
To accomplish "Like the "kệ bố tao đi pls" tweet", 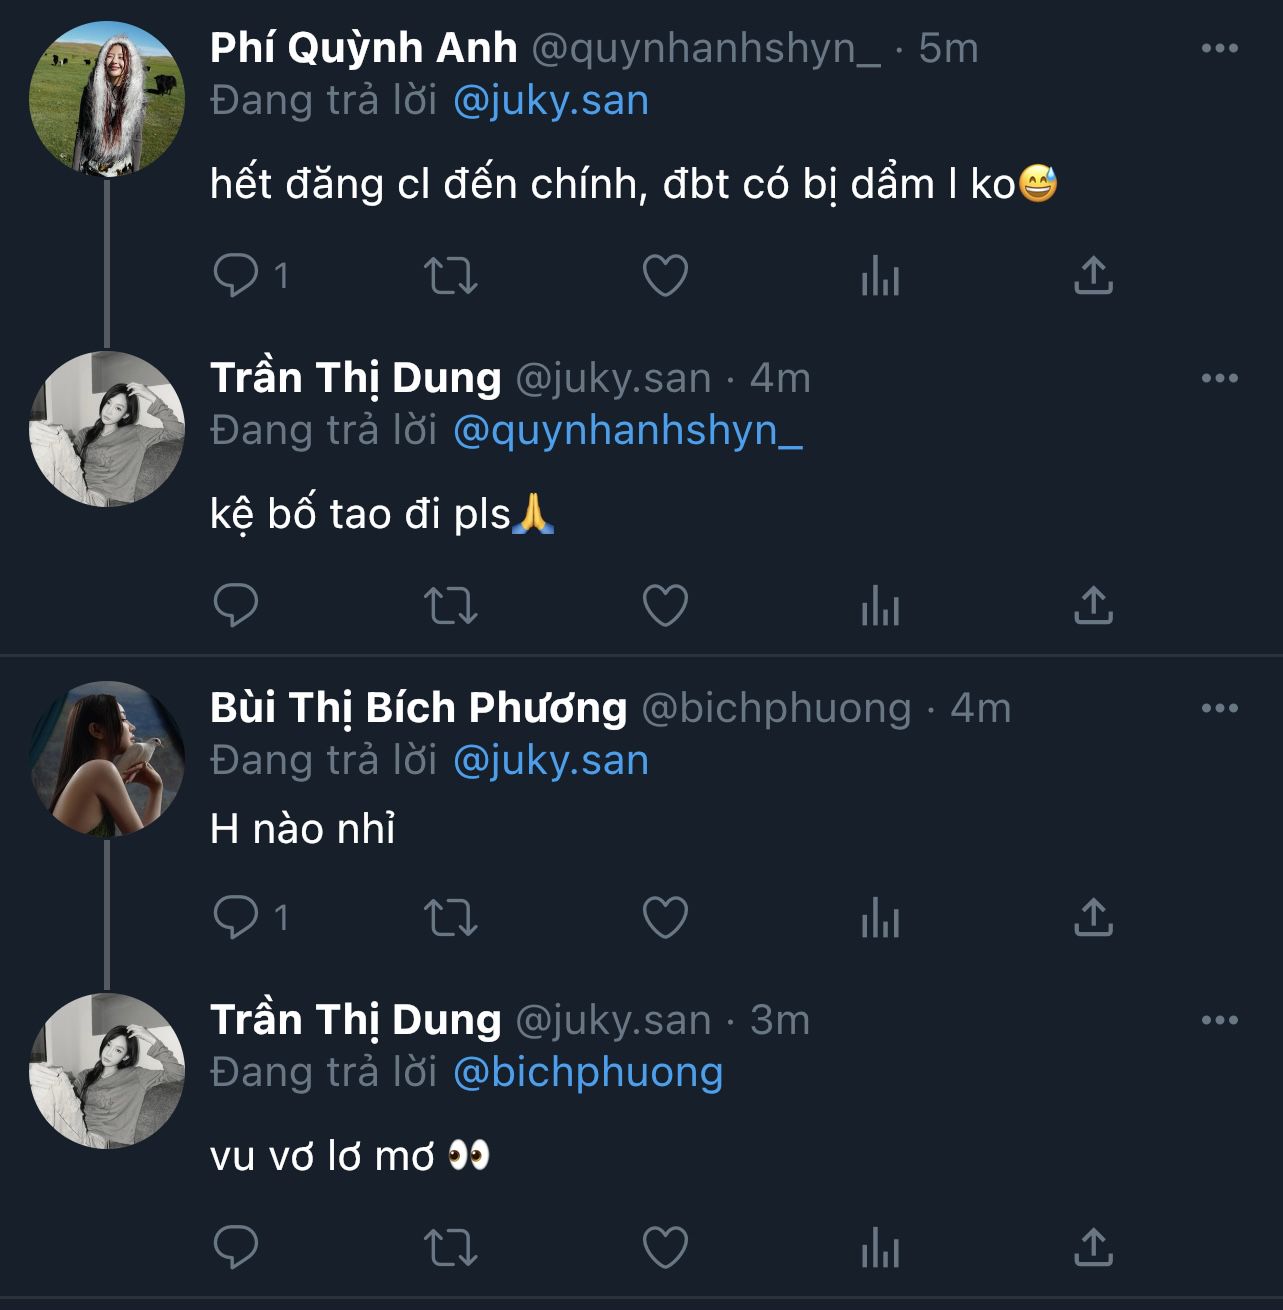I will 665,605.
